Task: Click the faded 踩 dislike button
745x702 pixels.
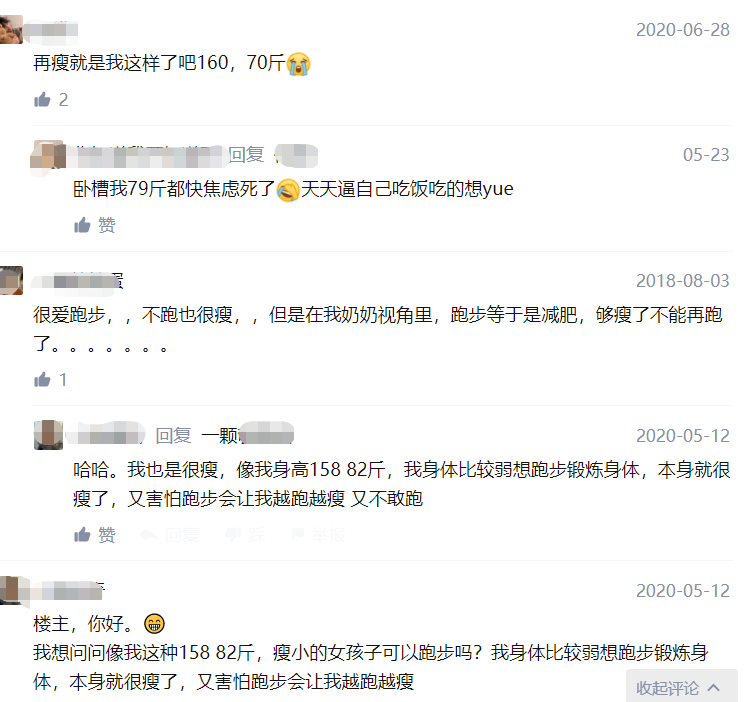Action: (x=246, y=535)
